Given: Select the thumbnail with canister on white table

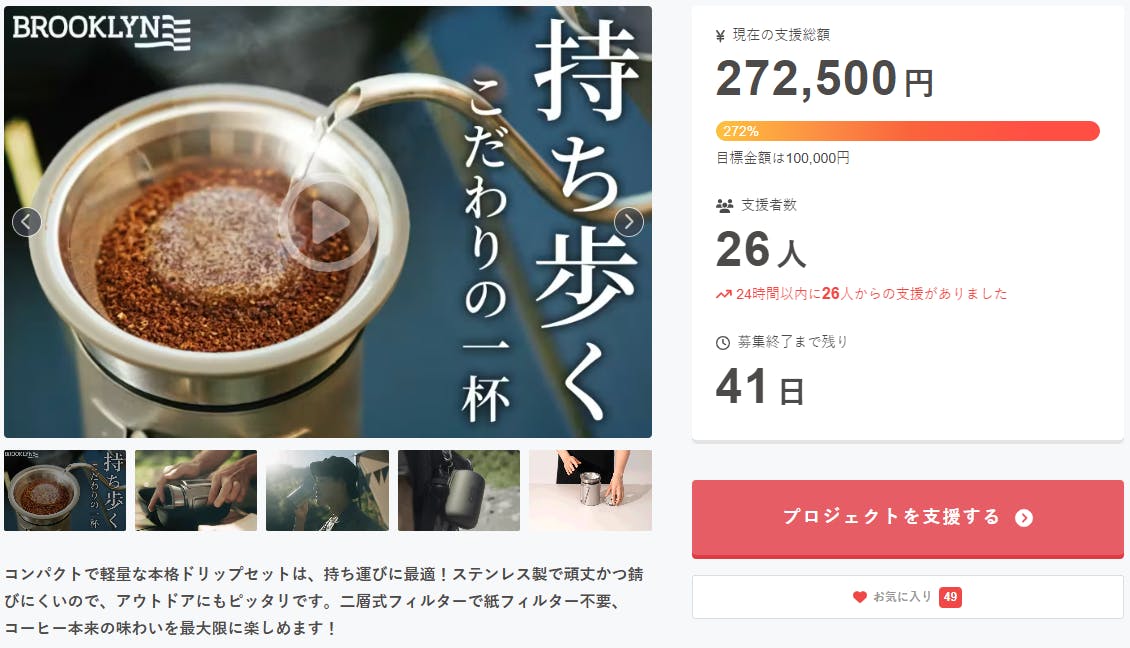Looking at the screenshot, I should (590, 490).
